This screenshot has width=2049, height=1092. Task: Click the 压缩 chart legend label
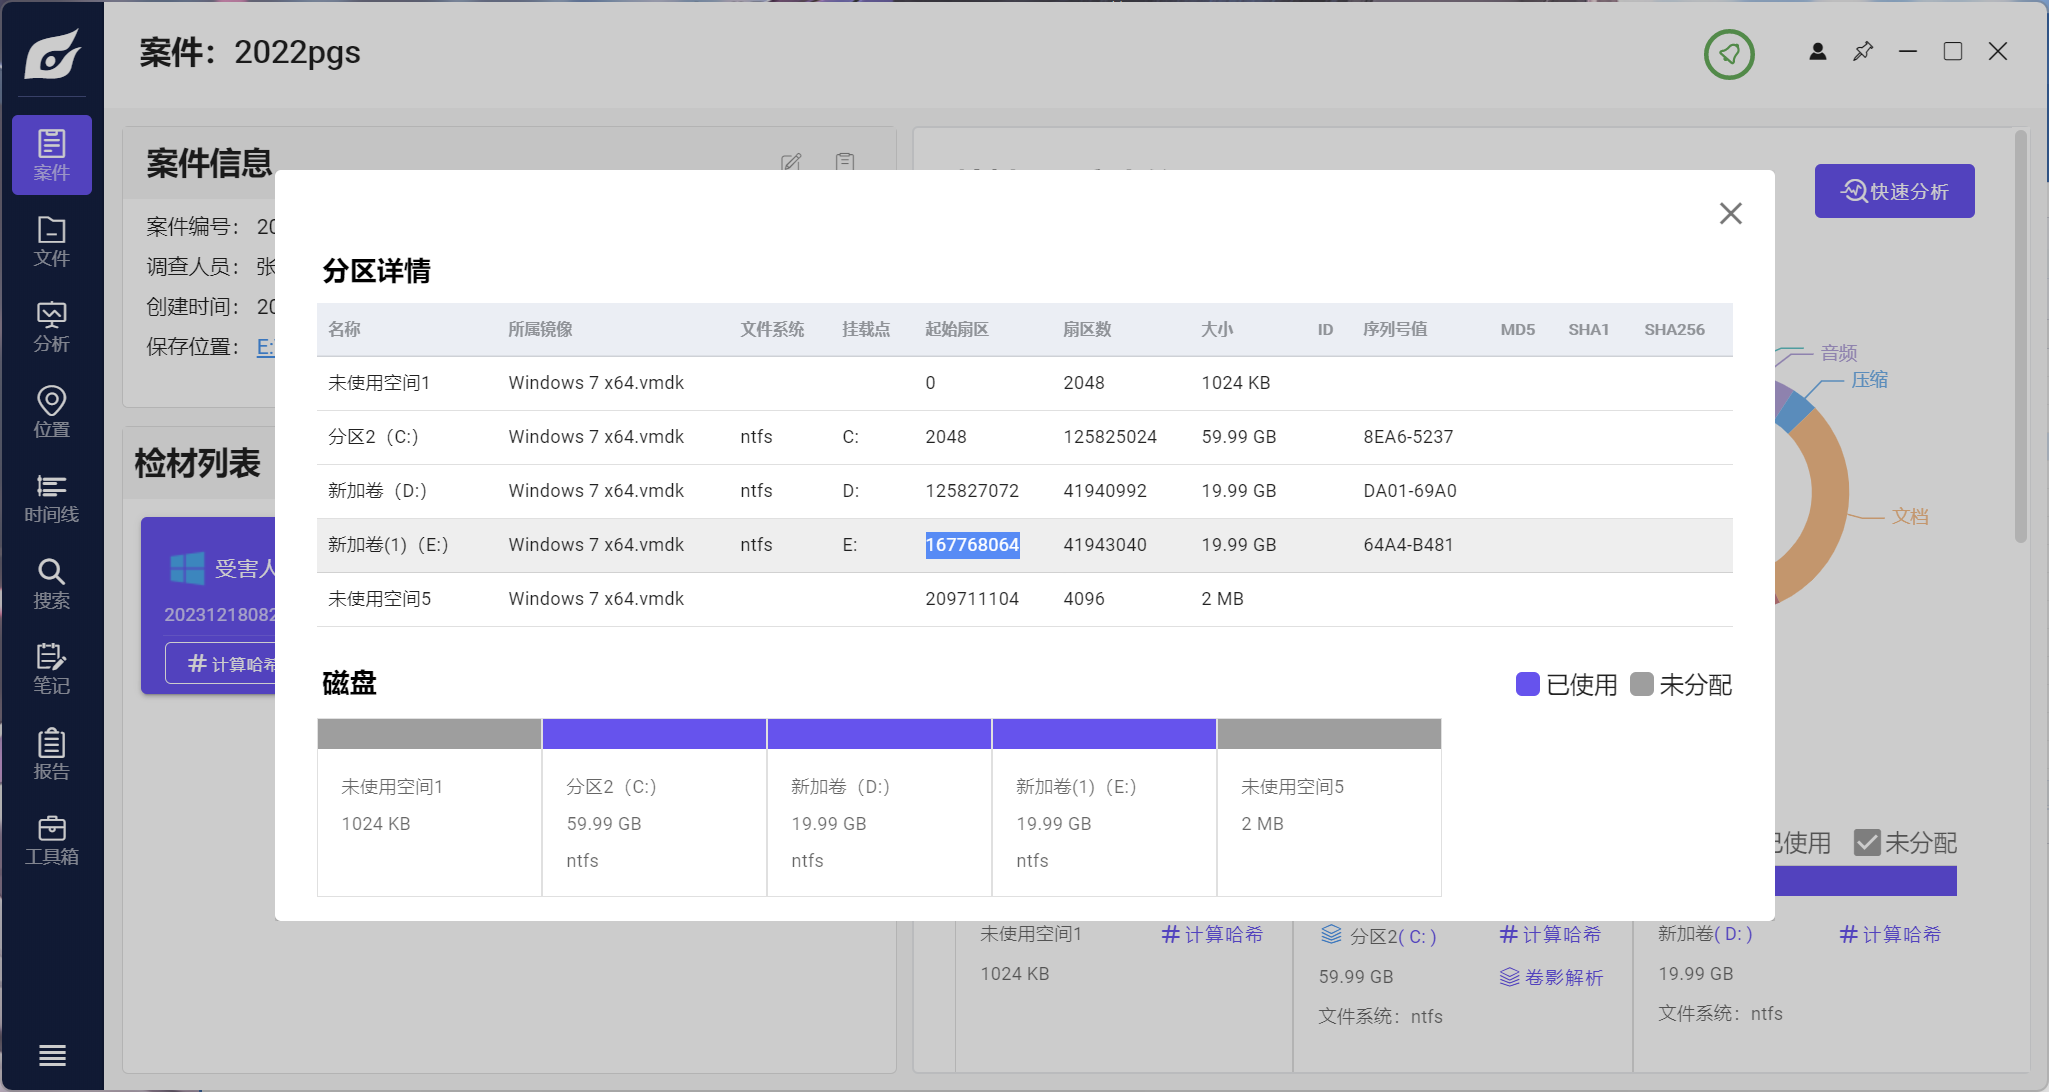1869,379
